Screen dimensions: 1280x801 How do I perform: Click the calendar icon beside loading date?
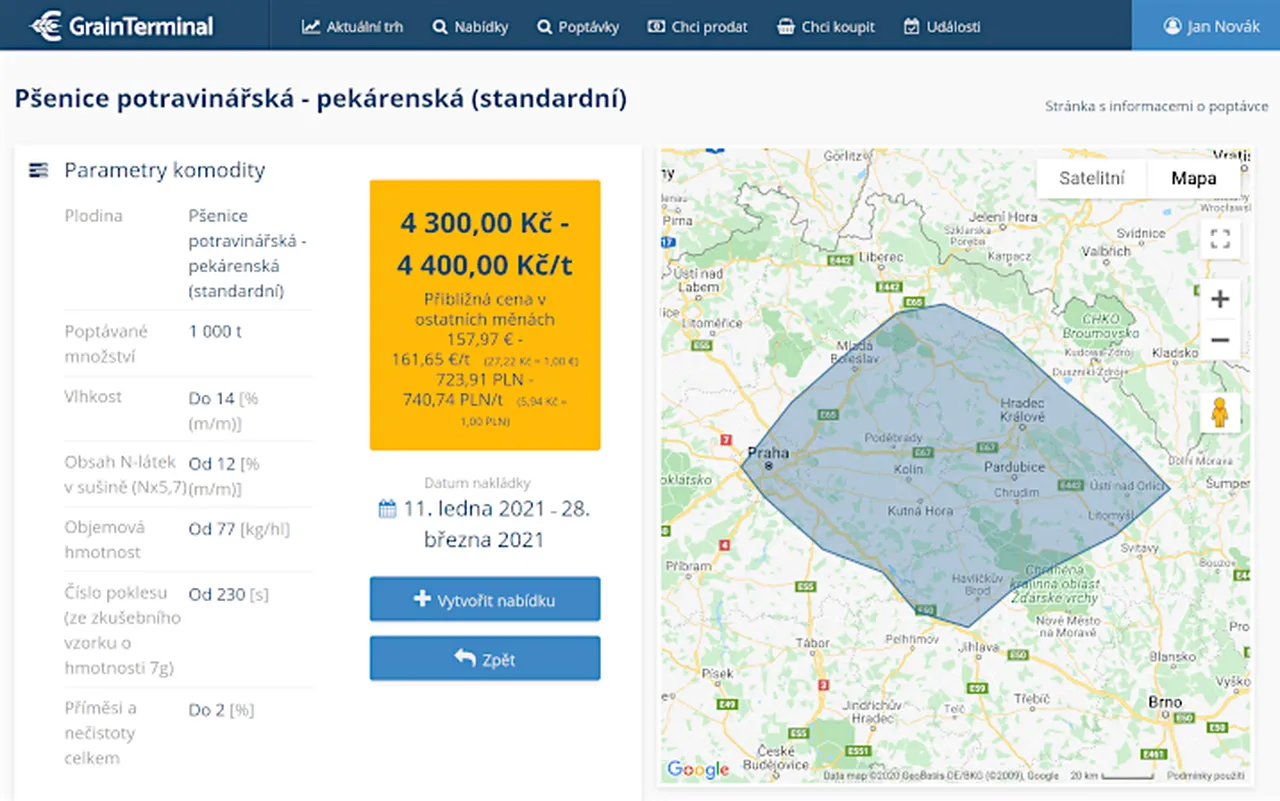tap(388, 509)
